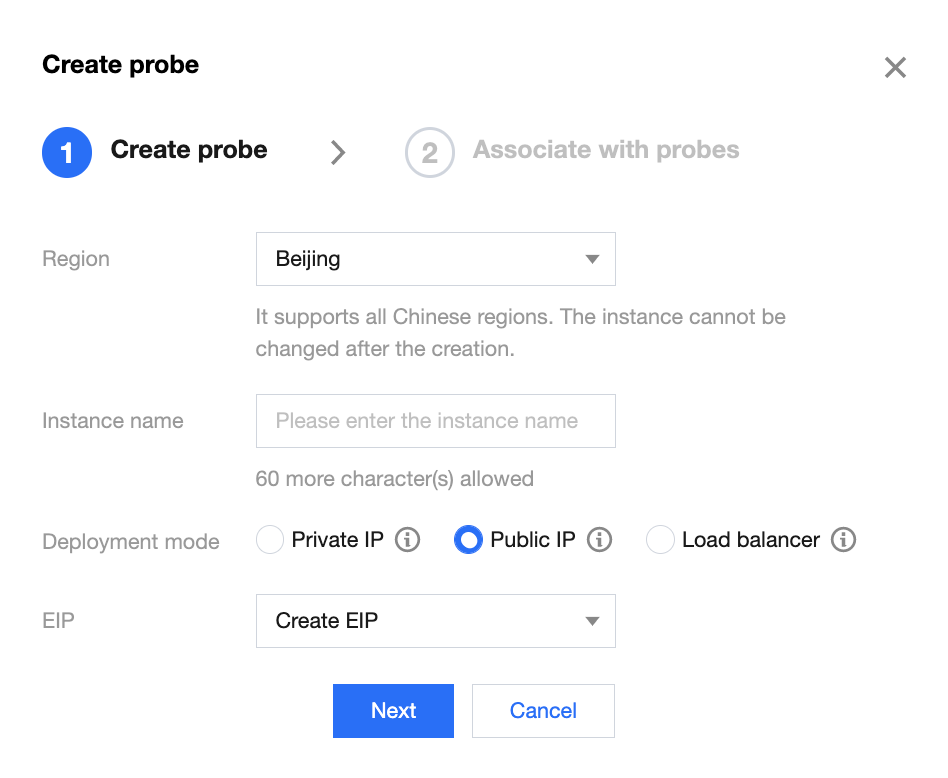Click the Create probe dialog title
This screenshot has height=778, width=948.
[120, 65]
